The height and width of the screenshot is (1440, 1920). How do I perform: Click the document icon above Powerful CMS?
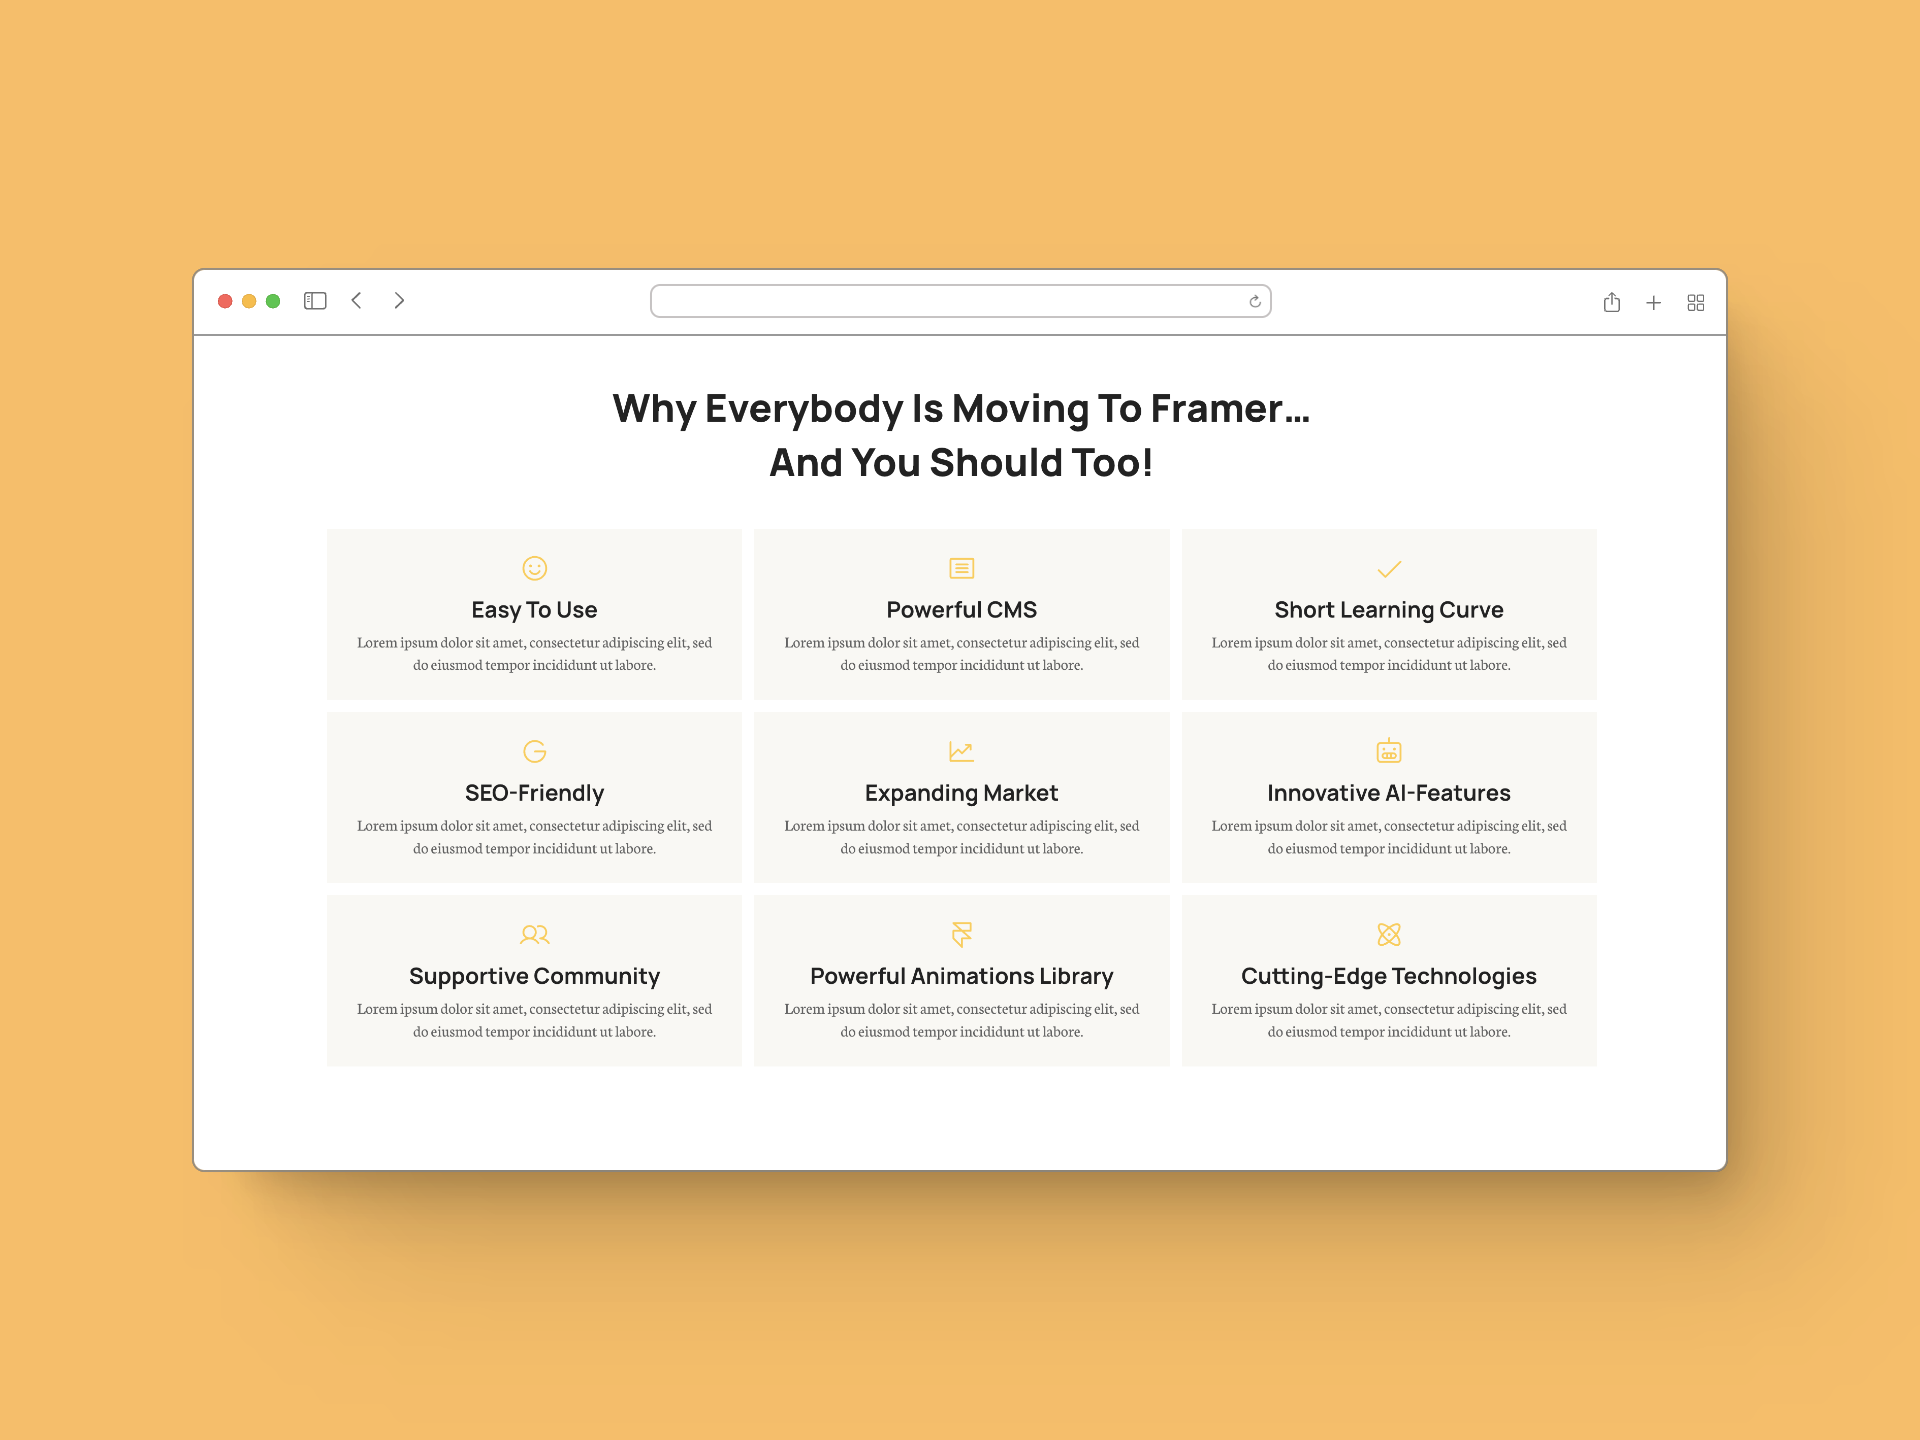(x=961, y=568)
